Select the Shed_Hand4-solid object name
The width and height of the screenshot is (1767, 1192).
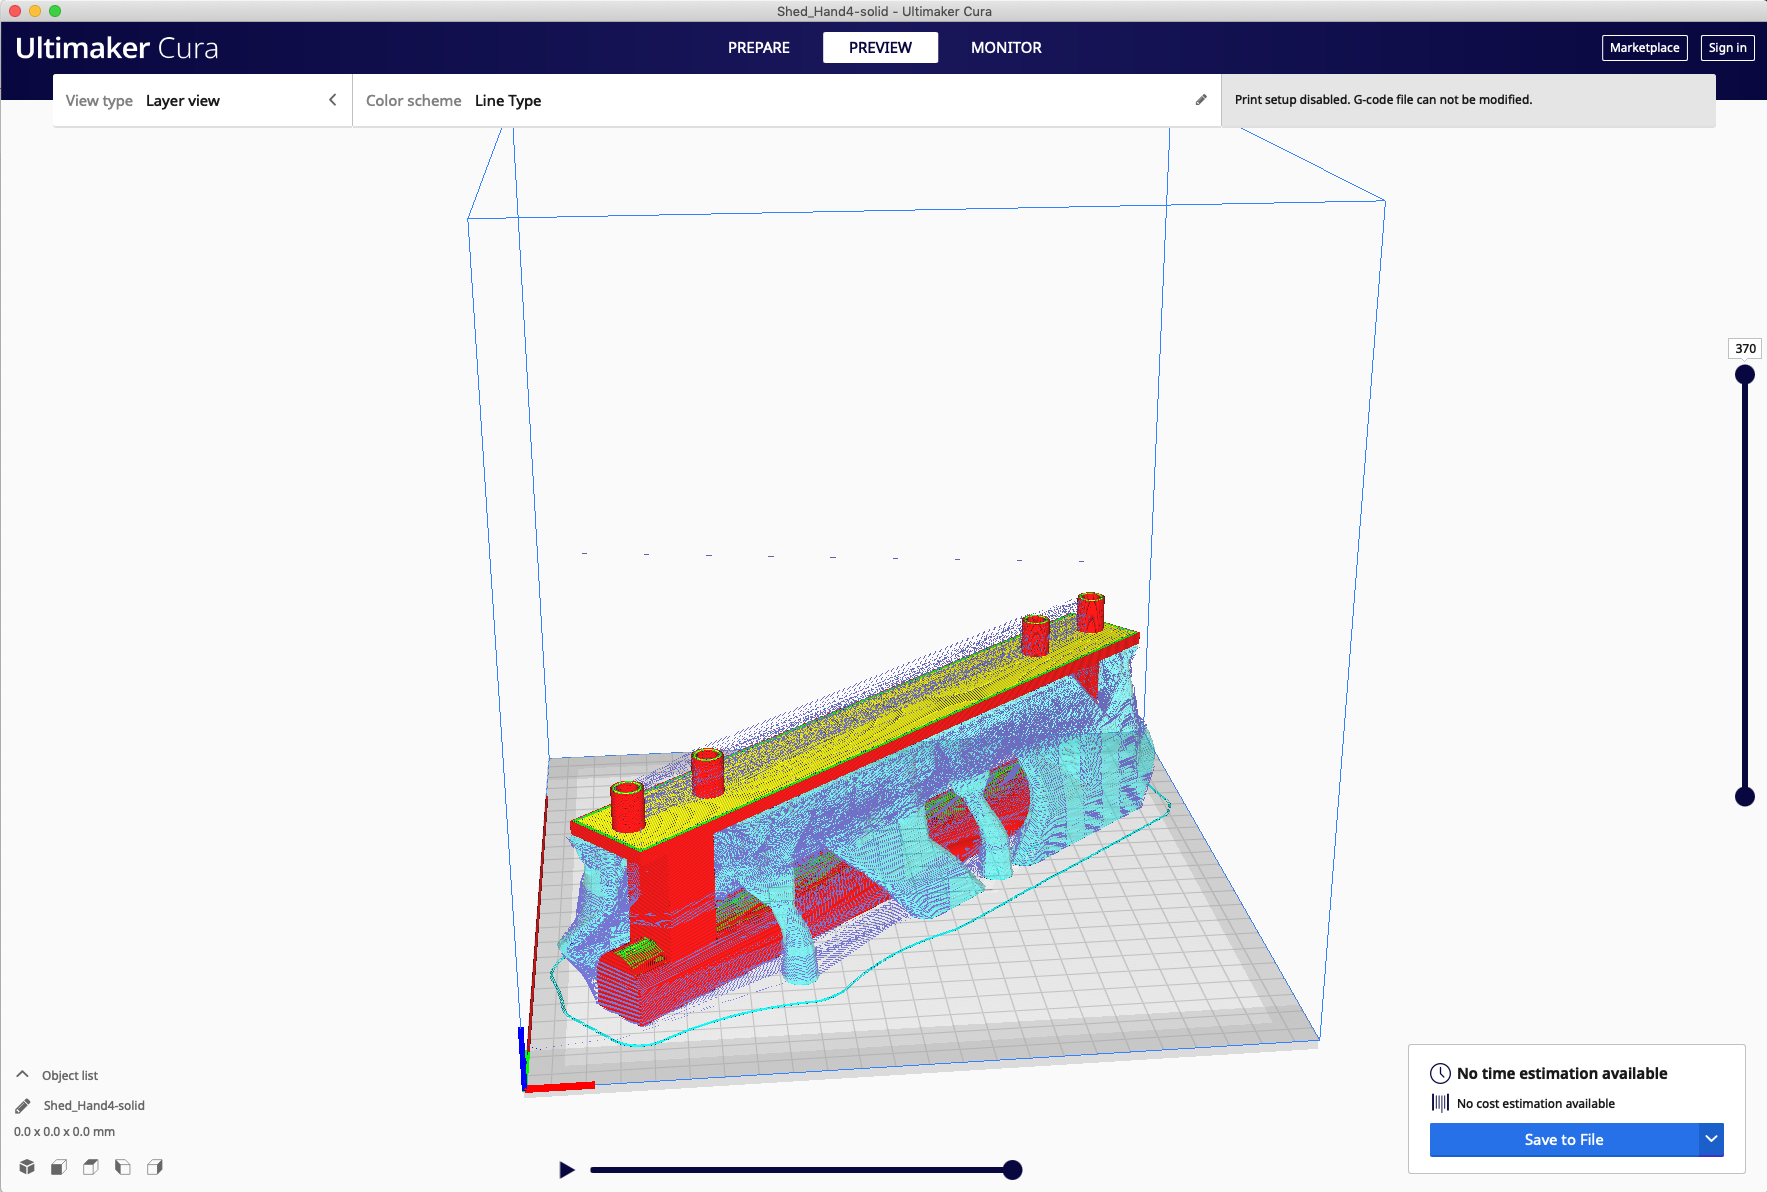pyautogui.click(x=94, y=1106)
